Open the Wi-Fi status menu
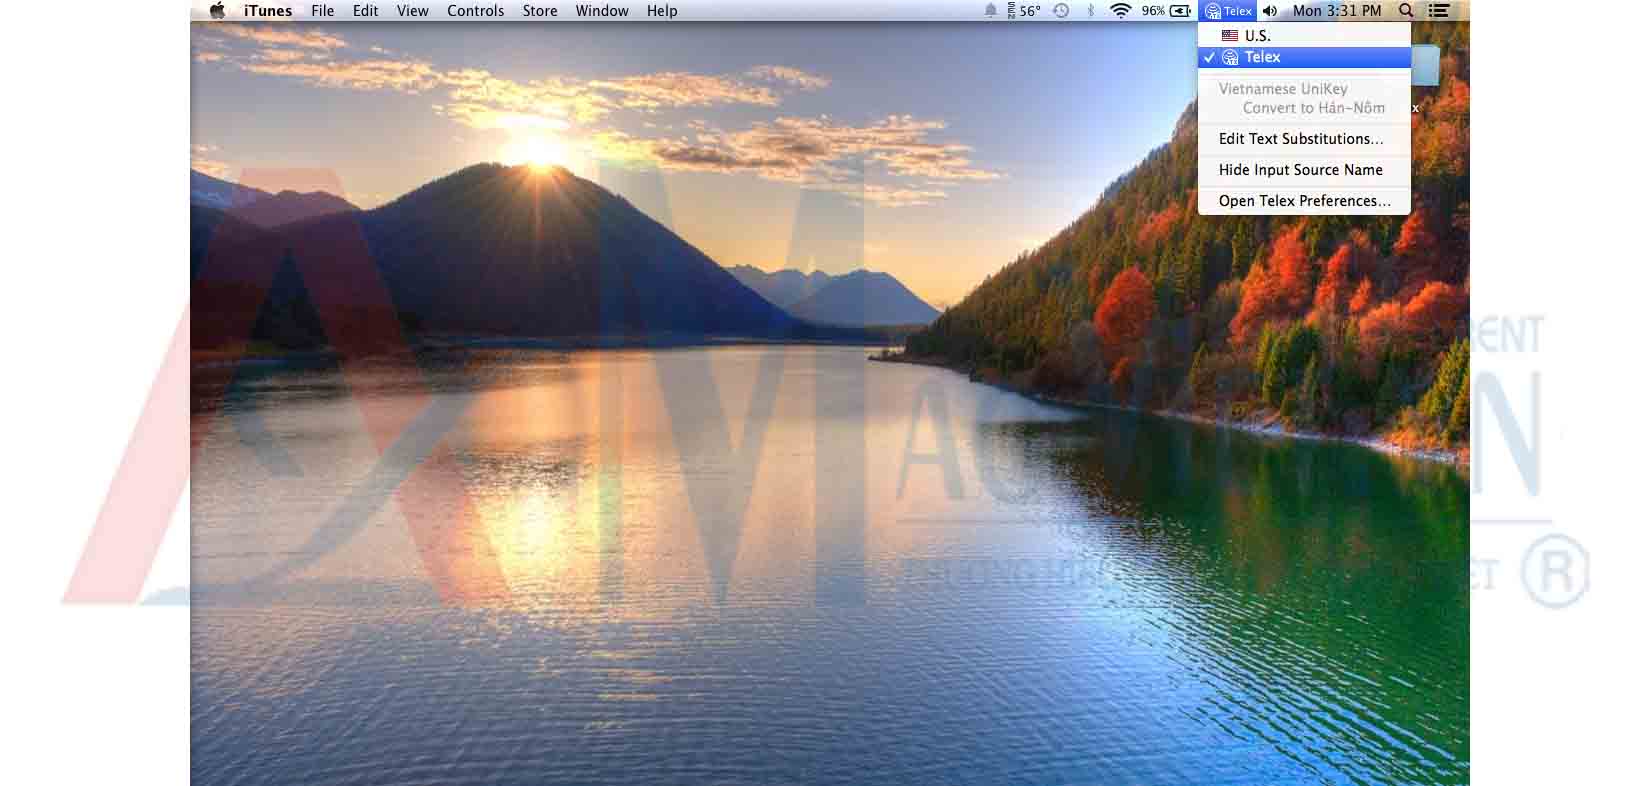The width and height of the screenshot is (1650, 786). 1121,11
